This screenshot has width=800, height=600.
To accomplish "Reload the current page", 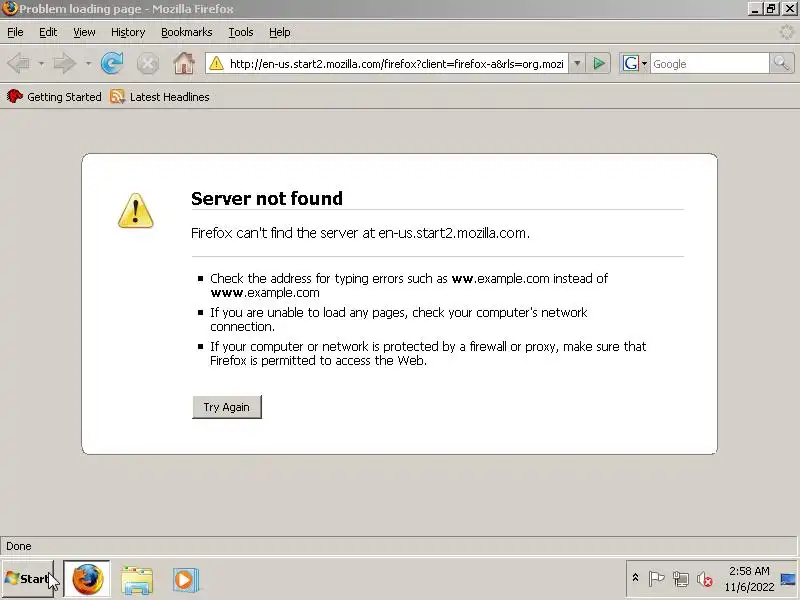I will 112,64.
